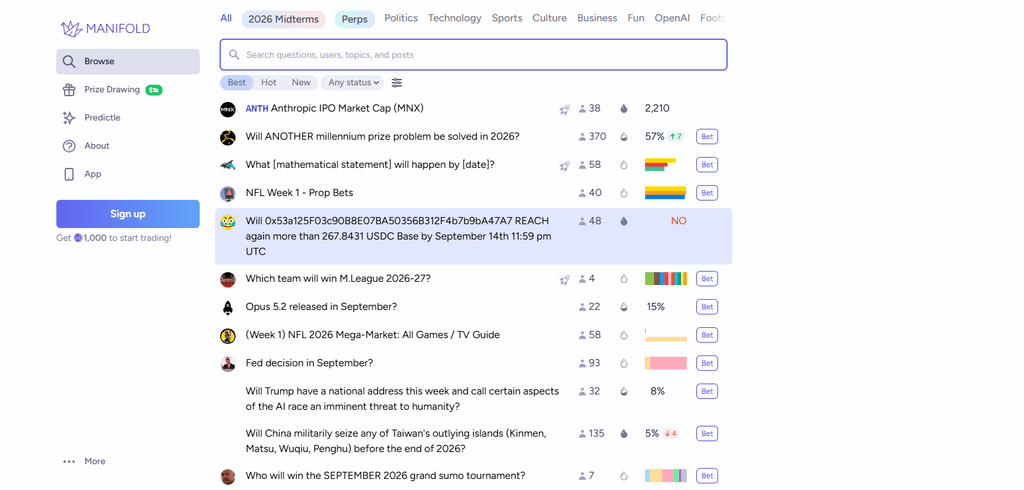Screen dimensions: 1024x490
Task: Switch to the Fun topic
Action: point(636,18)
